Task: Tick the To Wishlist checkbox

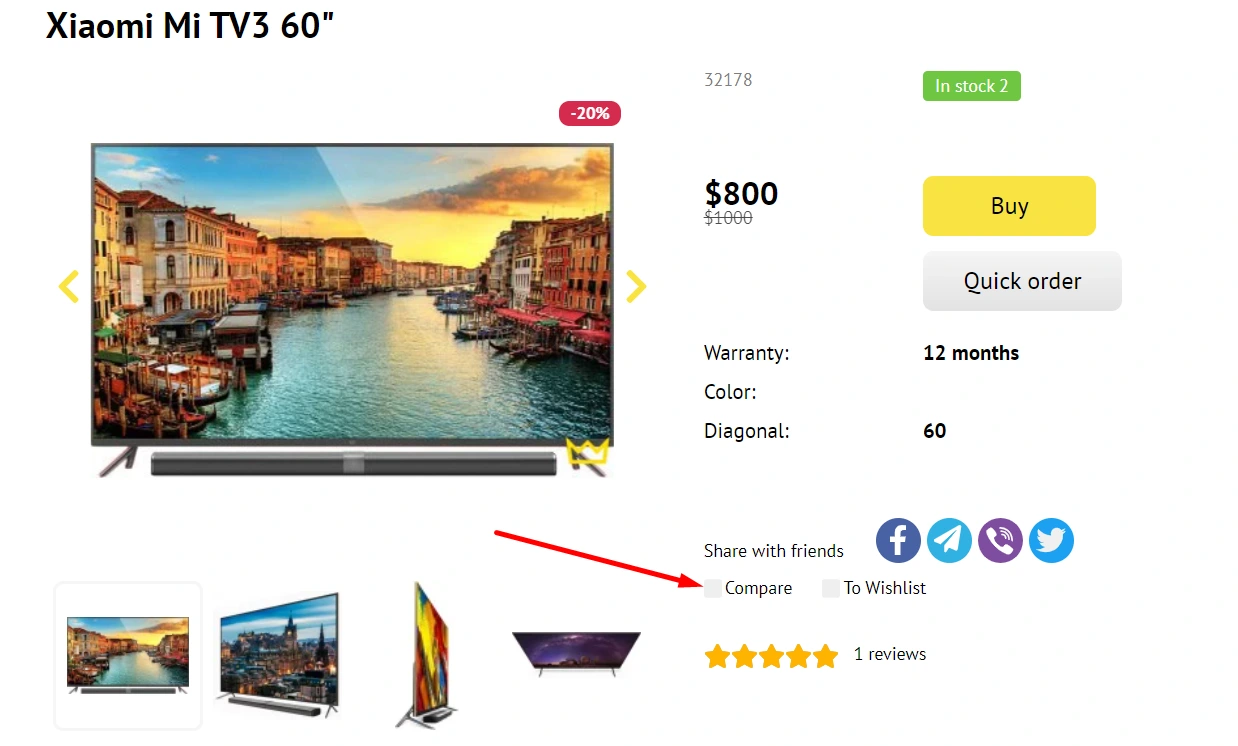Action: click(x=831, y=588)
